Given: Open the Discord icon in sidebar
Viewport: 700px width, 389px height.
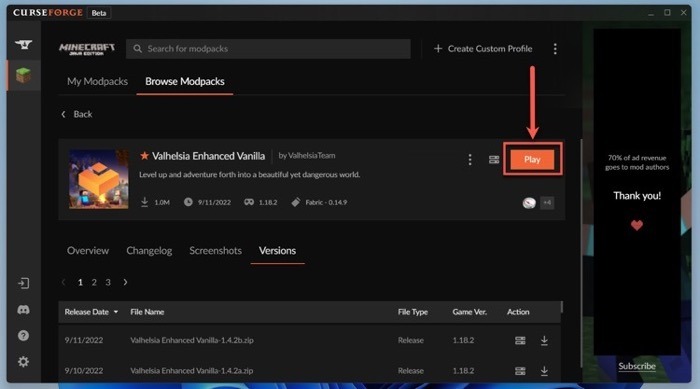Looking at the screenshot, I should 23,310.
